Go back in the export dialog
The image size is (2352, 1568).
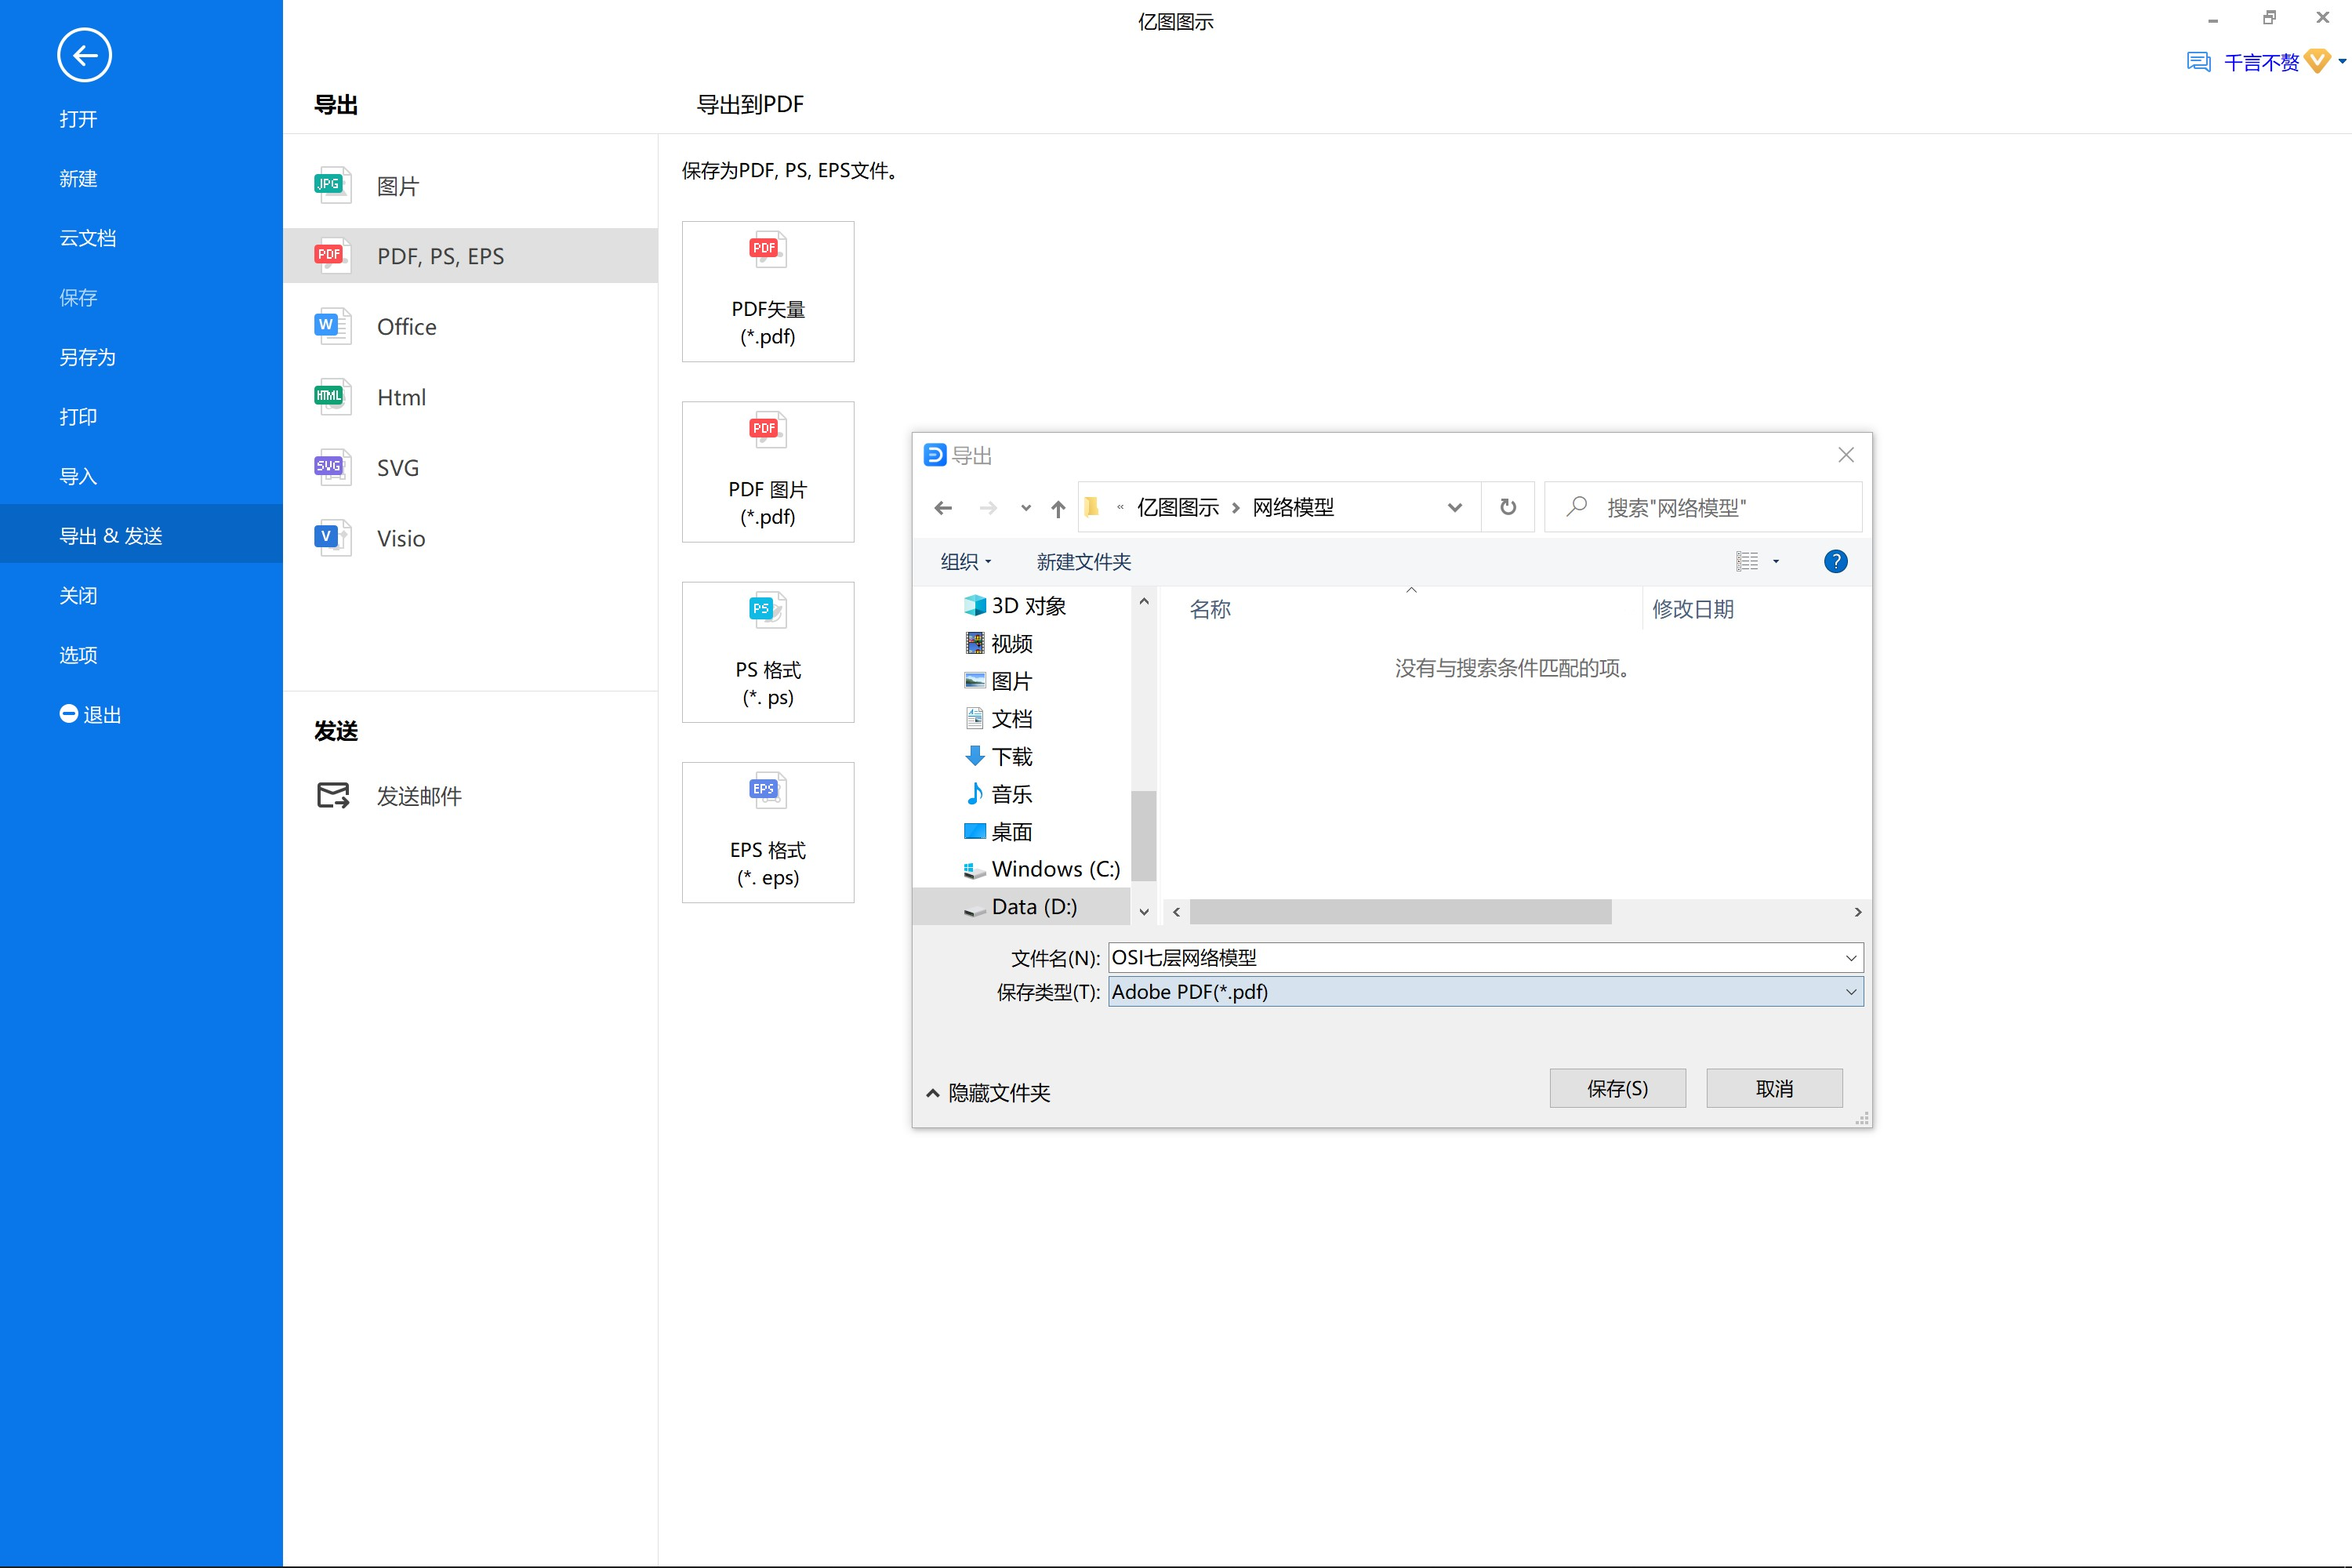click(943, 508)
